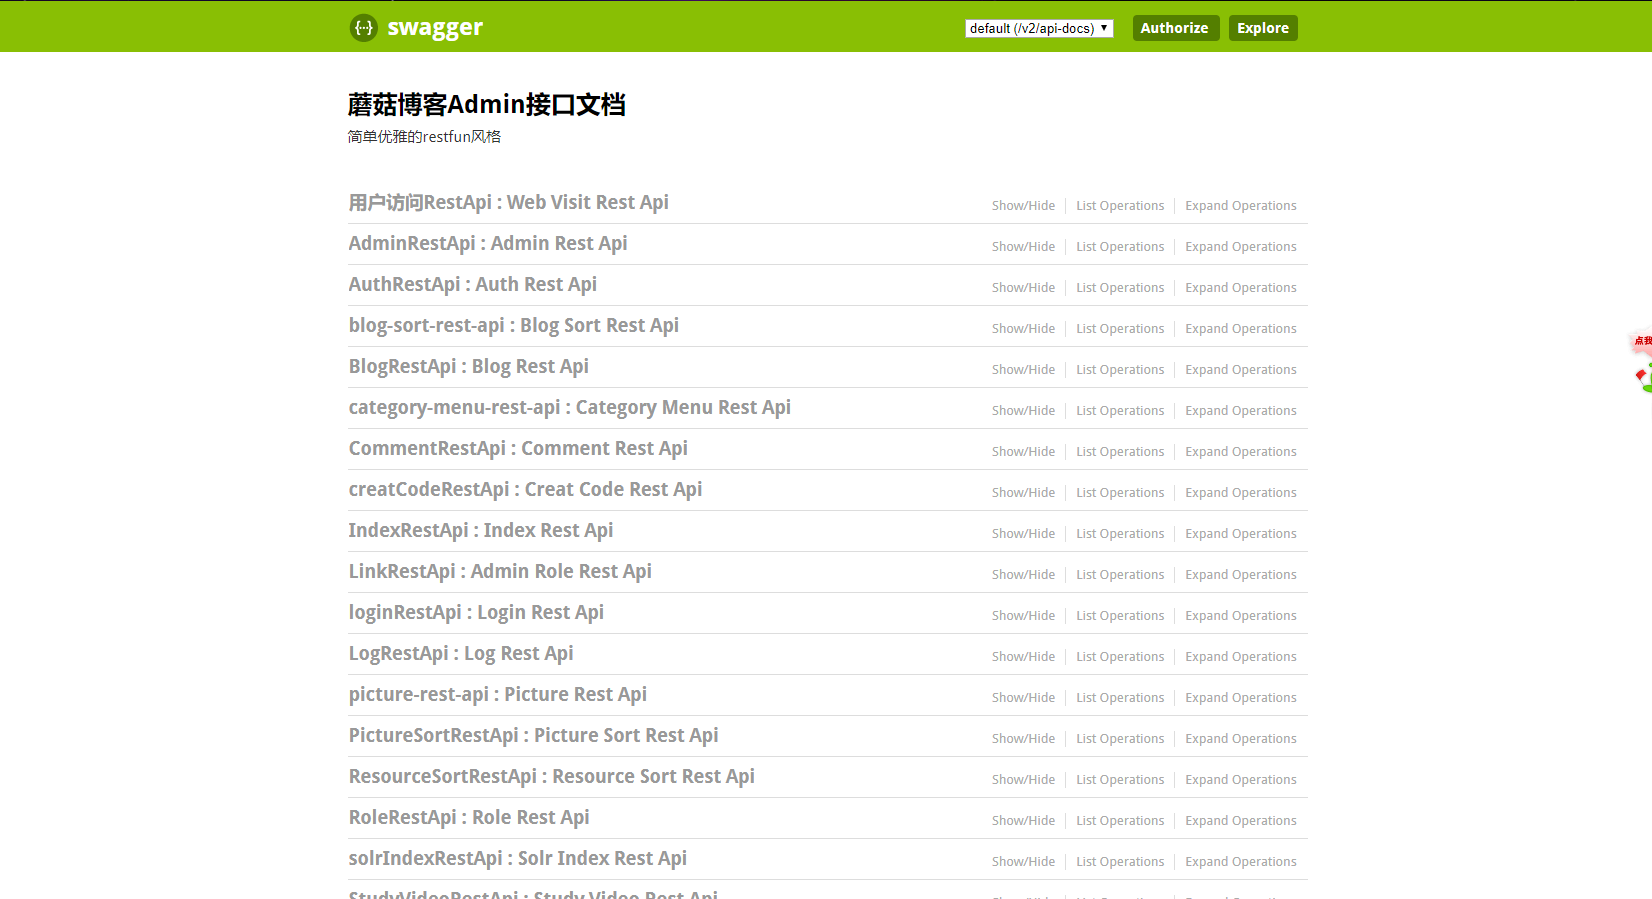1652x899 pixels.
Task: Open the RoleRestApi section heading
Action: pyautogui.click(x=469, y=818)
